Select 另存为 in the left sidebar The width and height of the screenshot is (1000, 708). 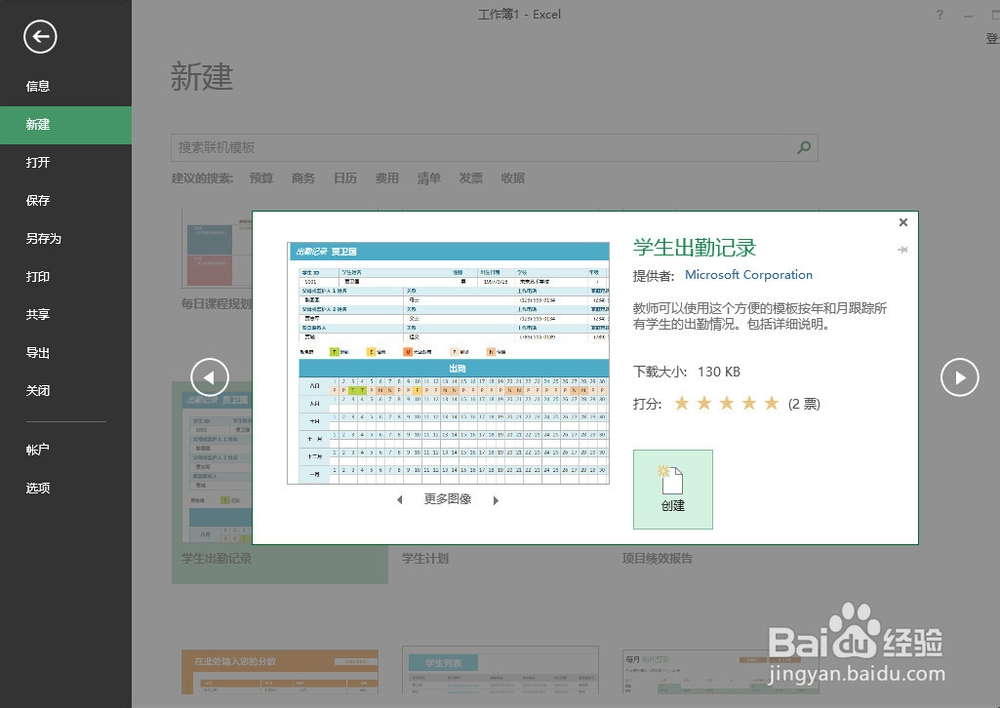pos(42,238)
